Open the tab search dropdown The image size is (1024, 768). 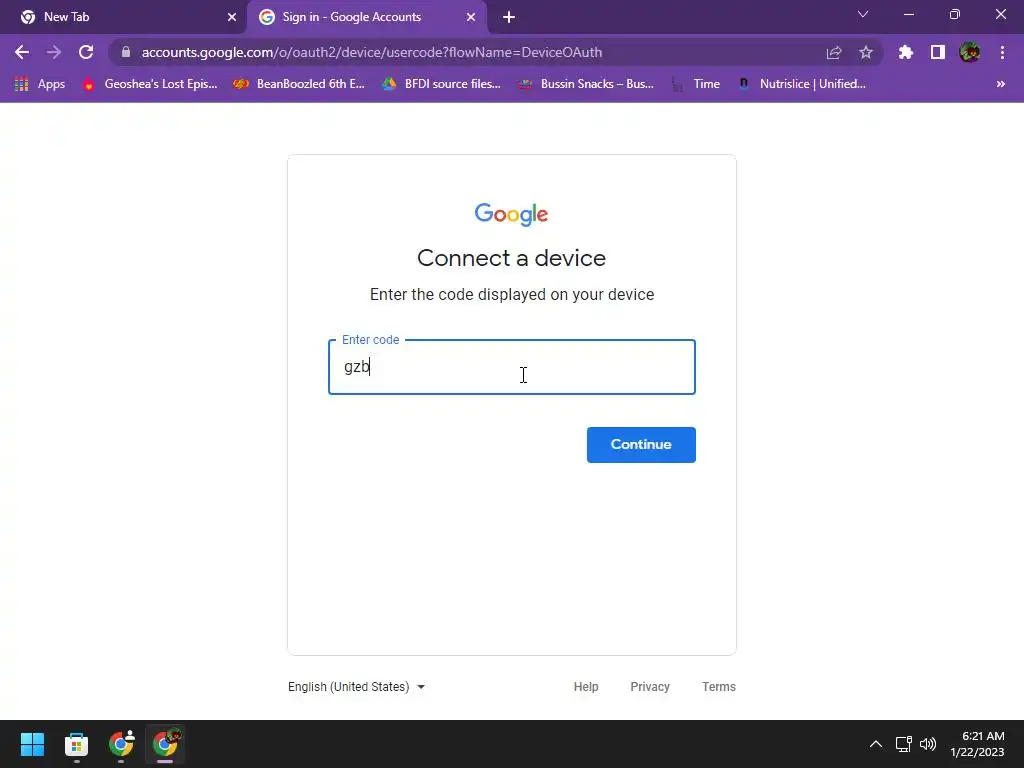click(x=863, y=14)
